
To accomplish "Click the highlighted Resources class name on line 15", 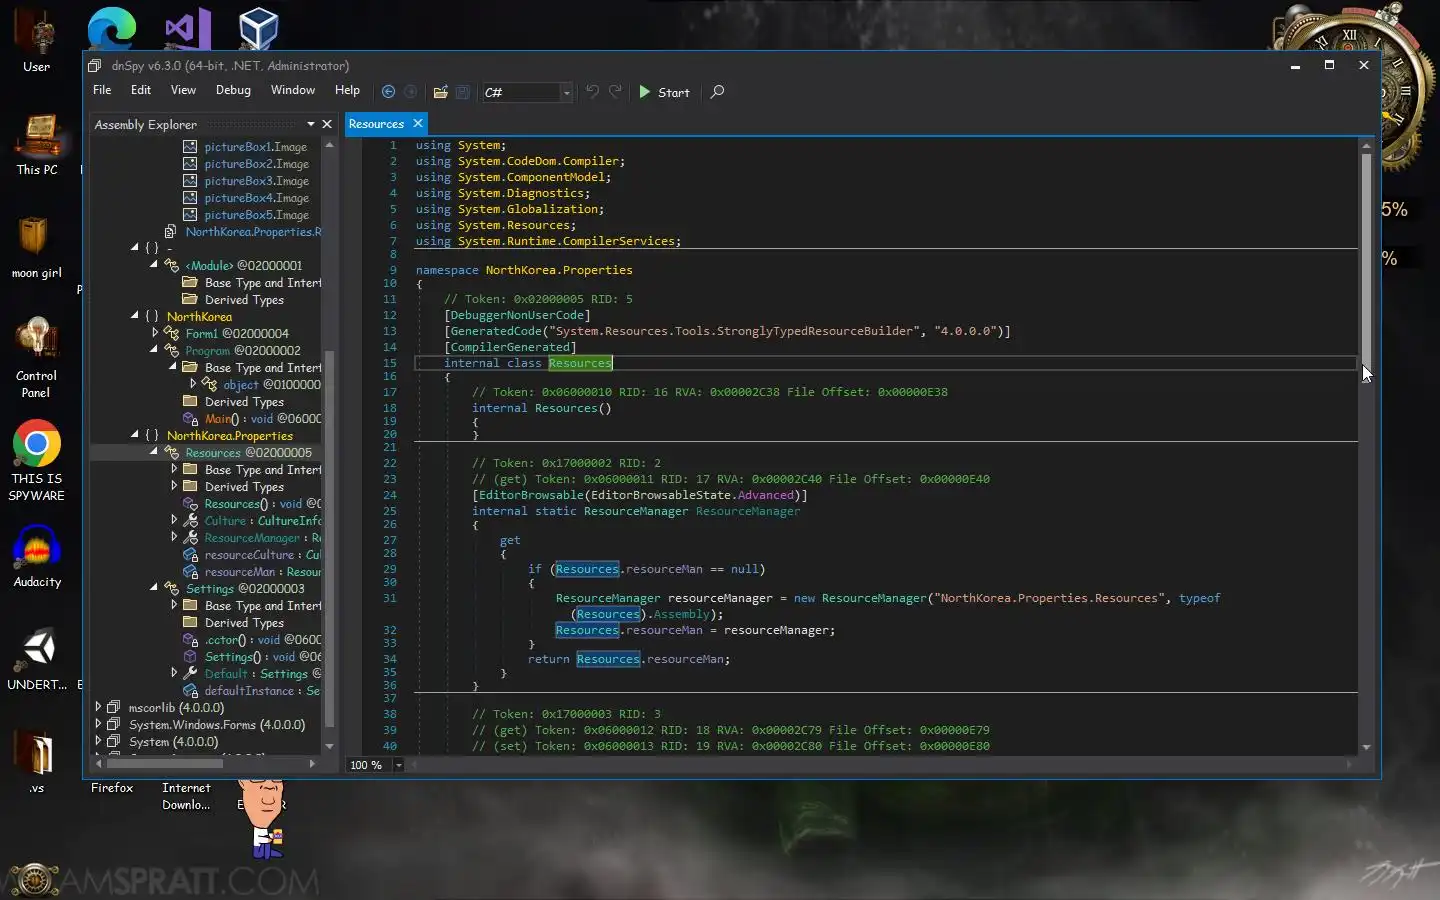I will pos(580,363).
